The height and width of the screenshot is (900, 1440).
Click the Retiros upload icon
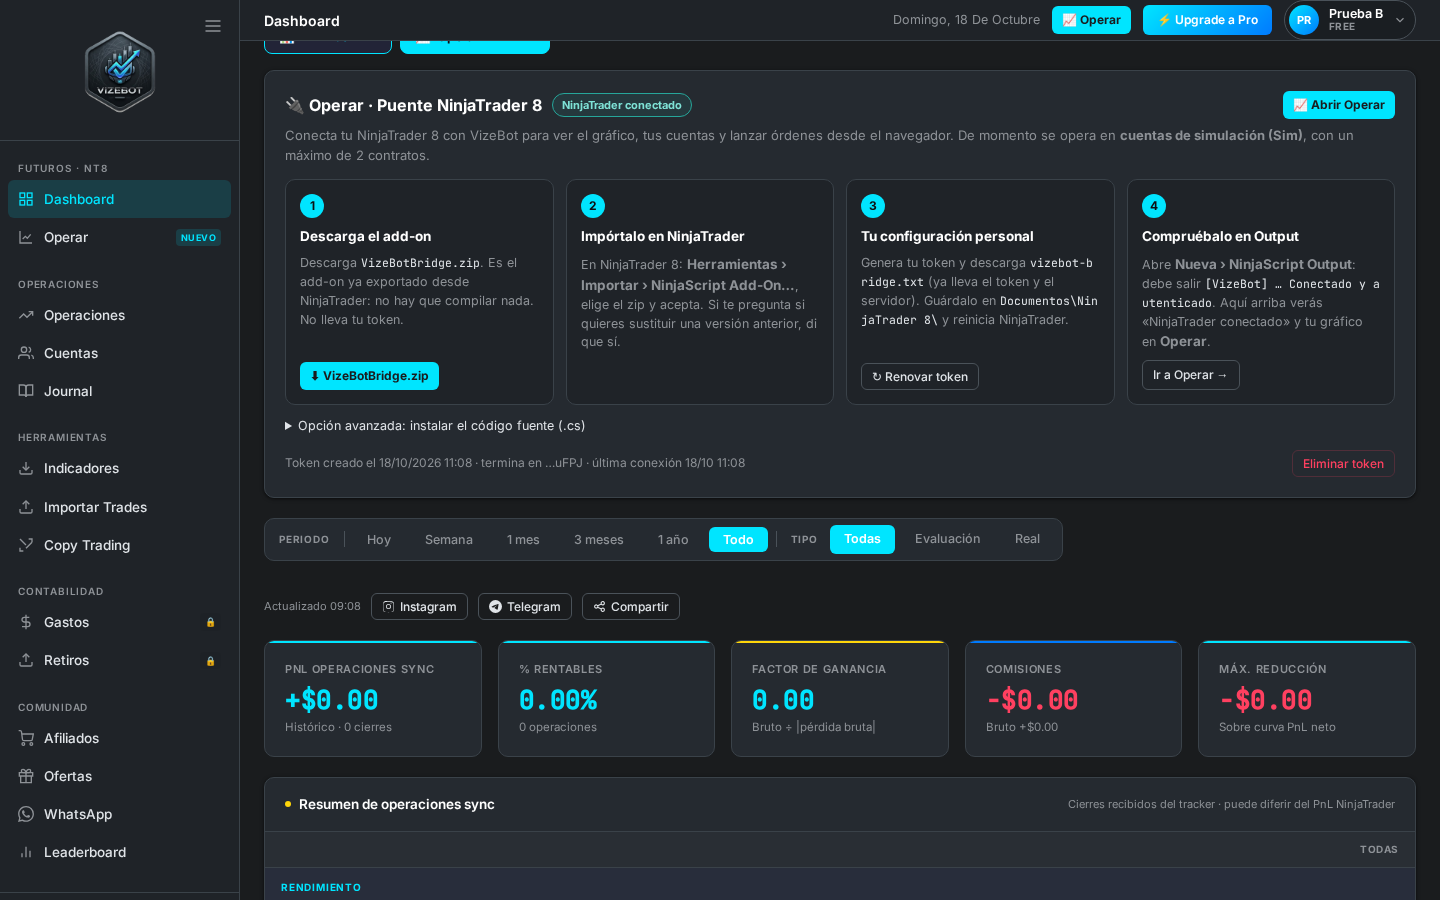pyautogui.click(x=26, y=660)
